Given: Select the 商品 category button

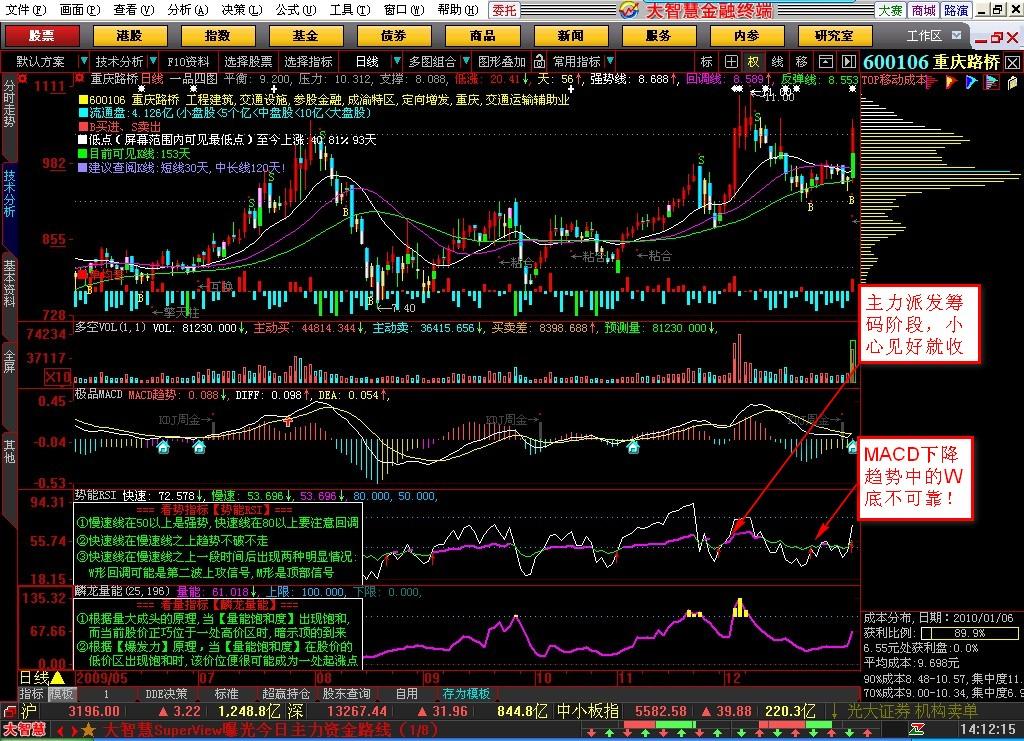Looking at the screenshot, I should (482, 36).
